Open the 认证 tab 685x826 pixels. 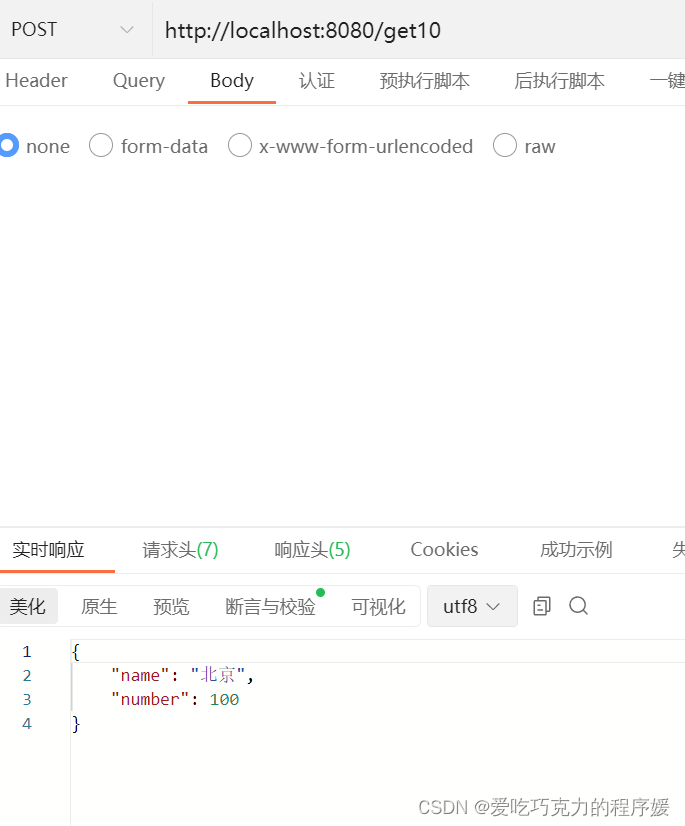tap(317, 81)
